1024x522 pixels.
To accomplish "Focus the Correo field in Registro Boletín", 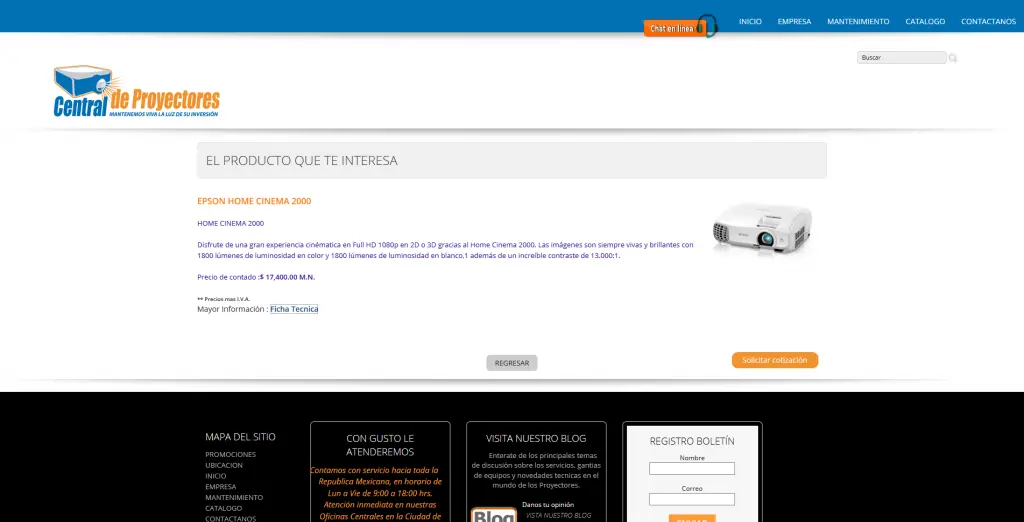I will [x=692, y=499].
